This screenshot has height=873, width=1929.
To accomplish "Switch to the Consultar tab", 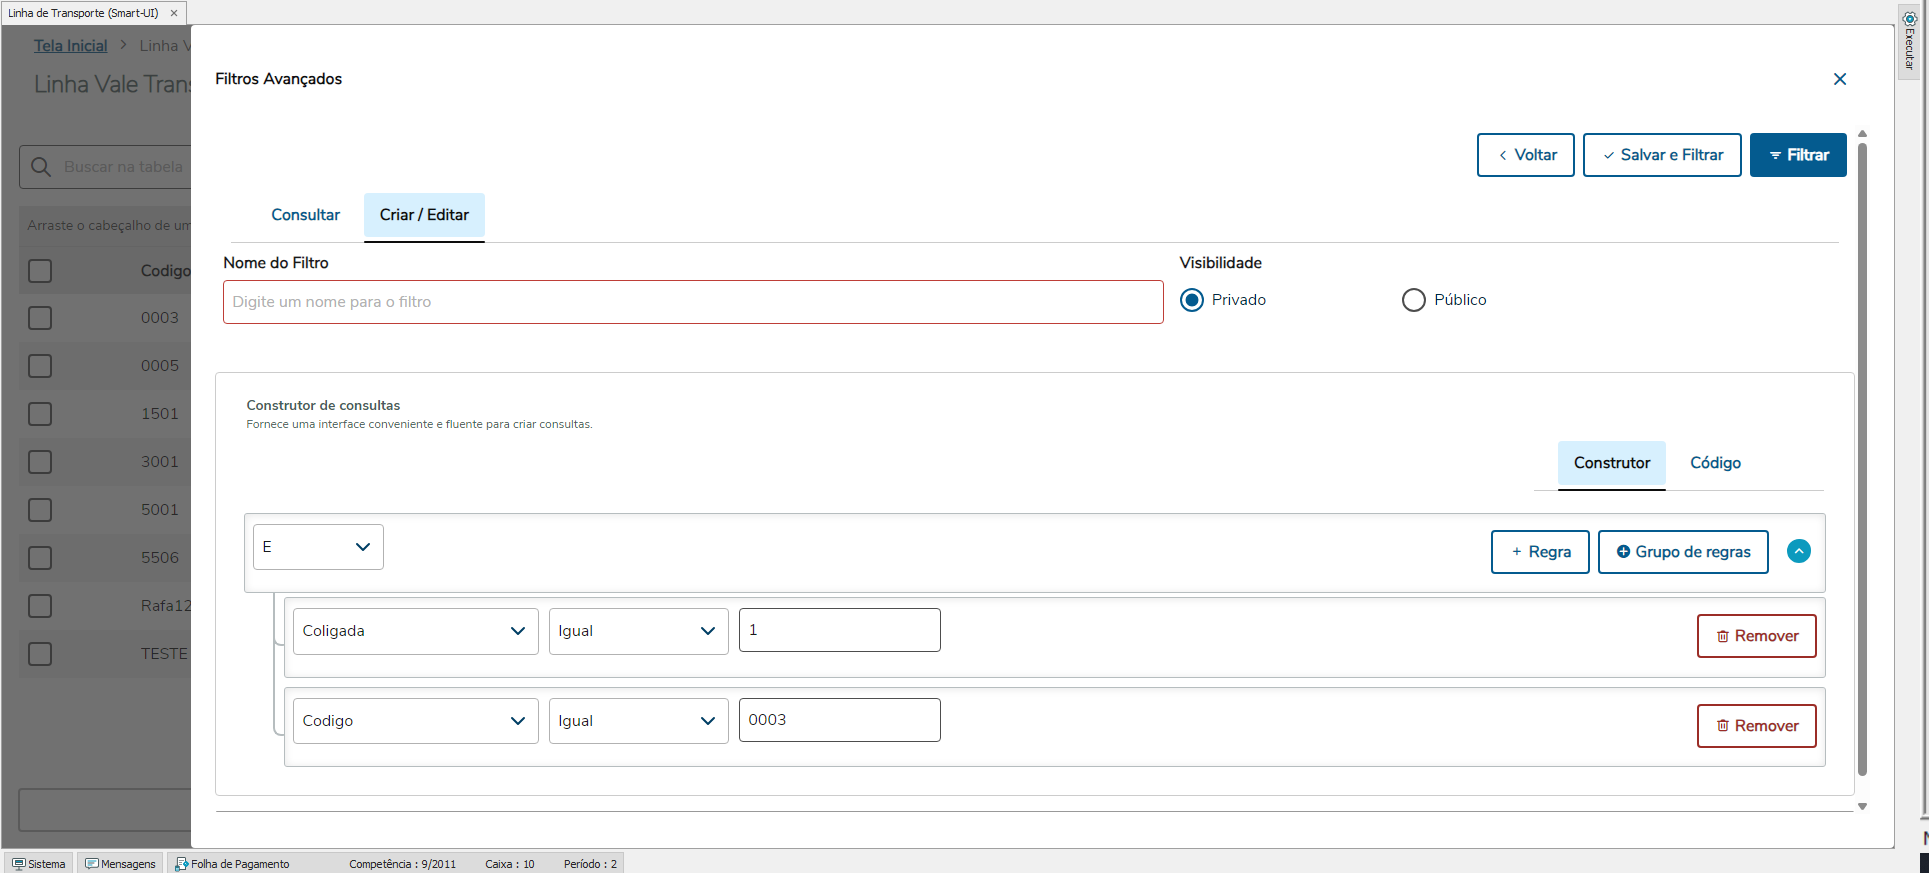I will [x=305, y=215].
